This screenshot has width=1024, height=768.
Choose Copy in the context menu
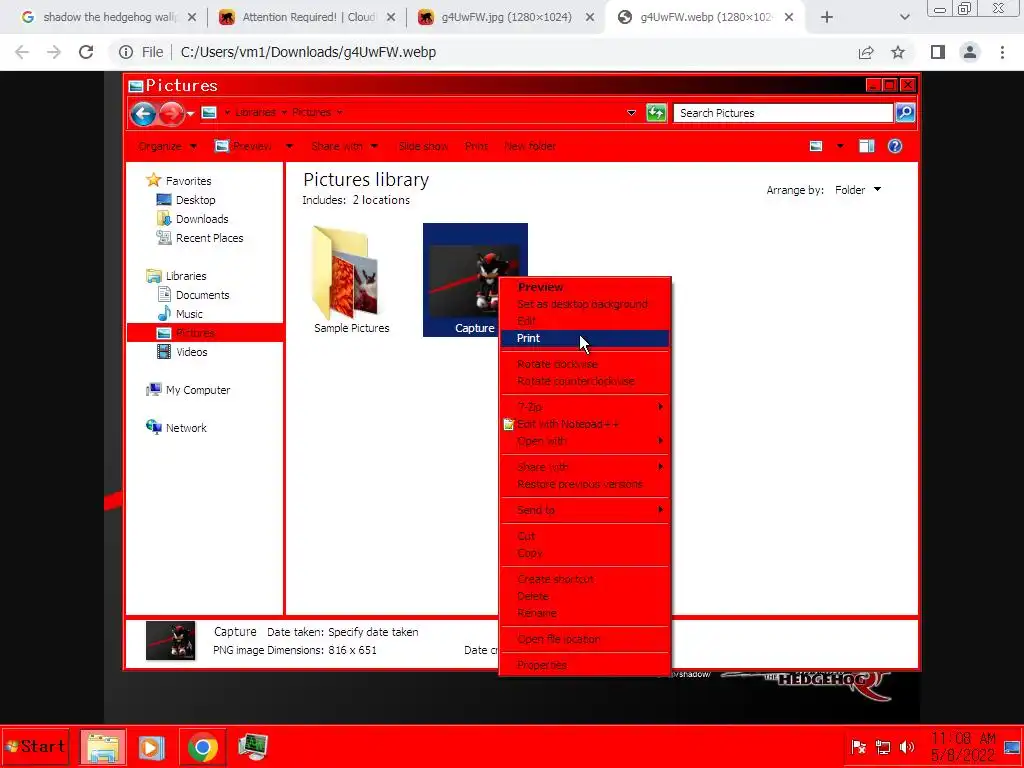tap(584, 553)
